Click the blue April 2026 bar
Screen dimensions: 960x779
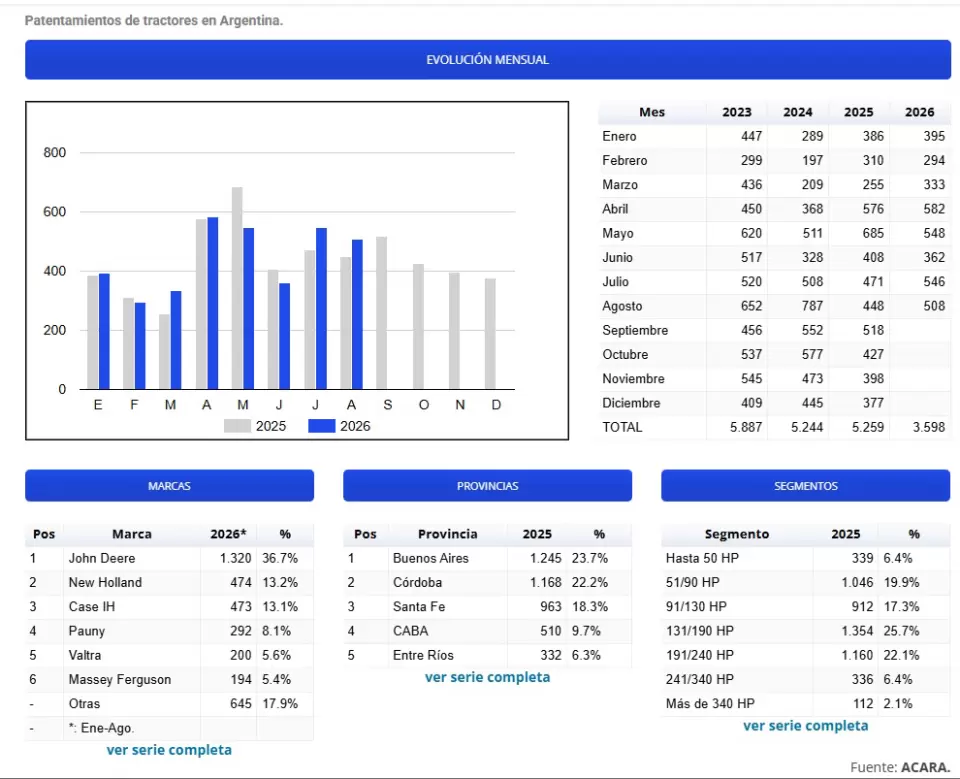pyautogui.click(x=213, y=303)
